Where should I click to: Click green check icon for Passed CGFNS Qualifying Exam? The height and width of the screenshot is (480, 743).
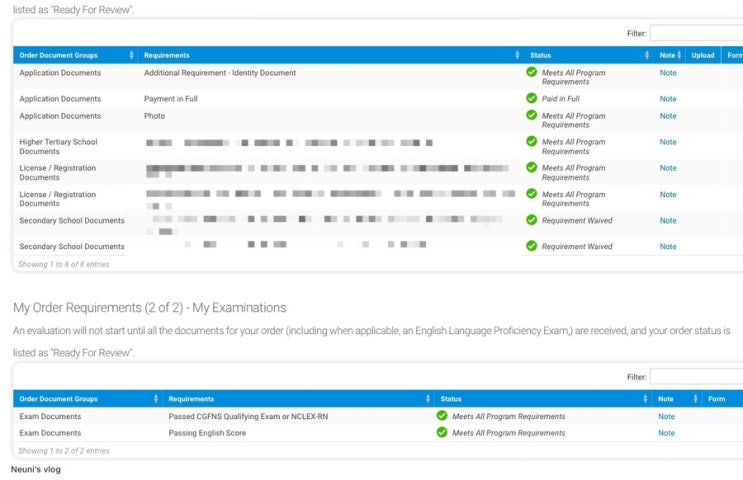coord(442,415)
